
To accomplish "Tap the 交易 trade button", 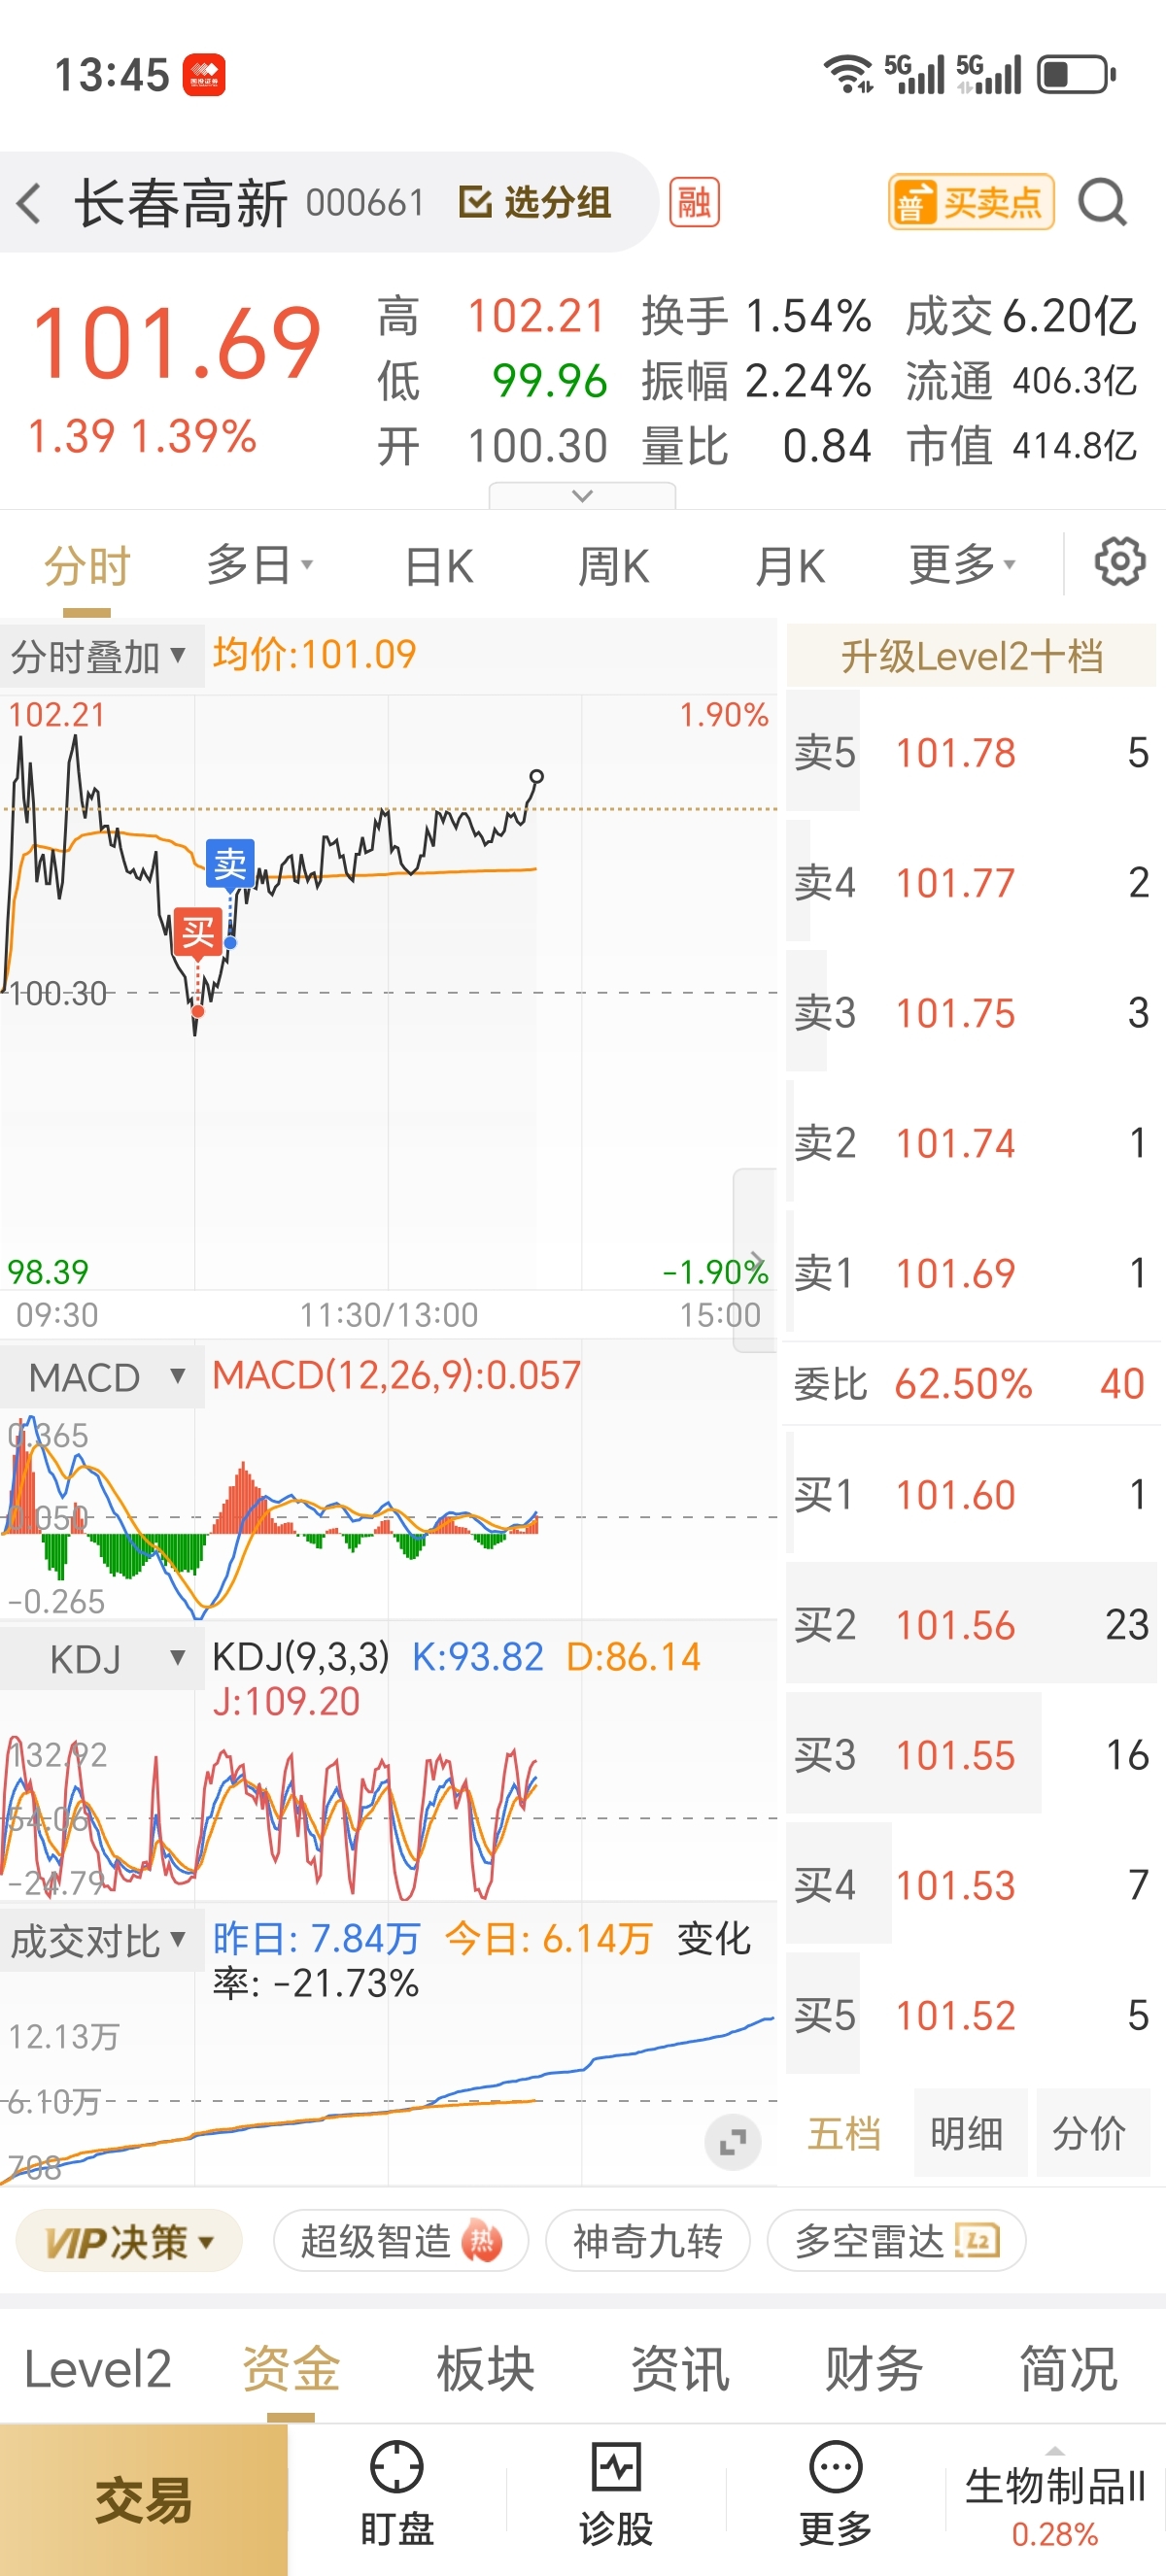I will point(143,2499).
